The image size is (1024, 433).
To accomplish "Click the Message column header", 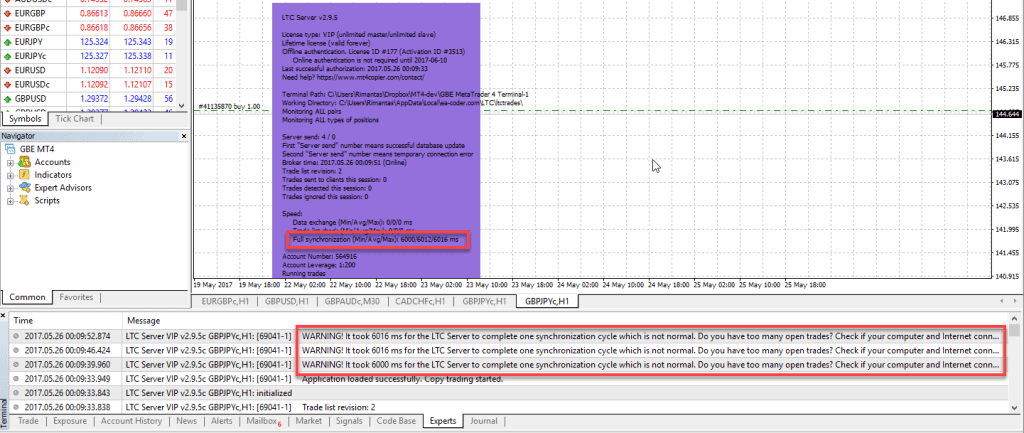I will [x=565, y=321].
